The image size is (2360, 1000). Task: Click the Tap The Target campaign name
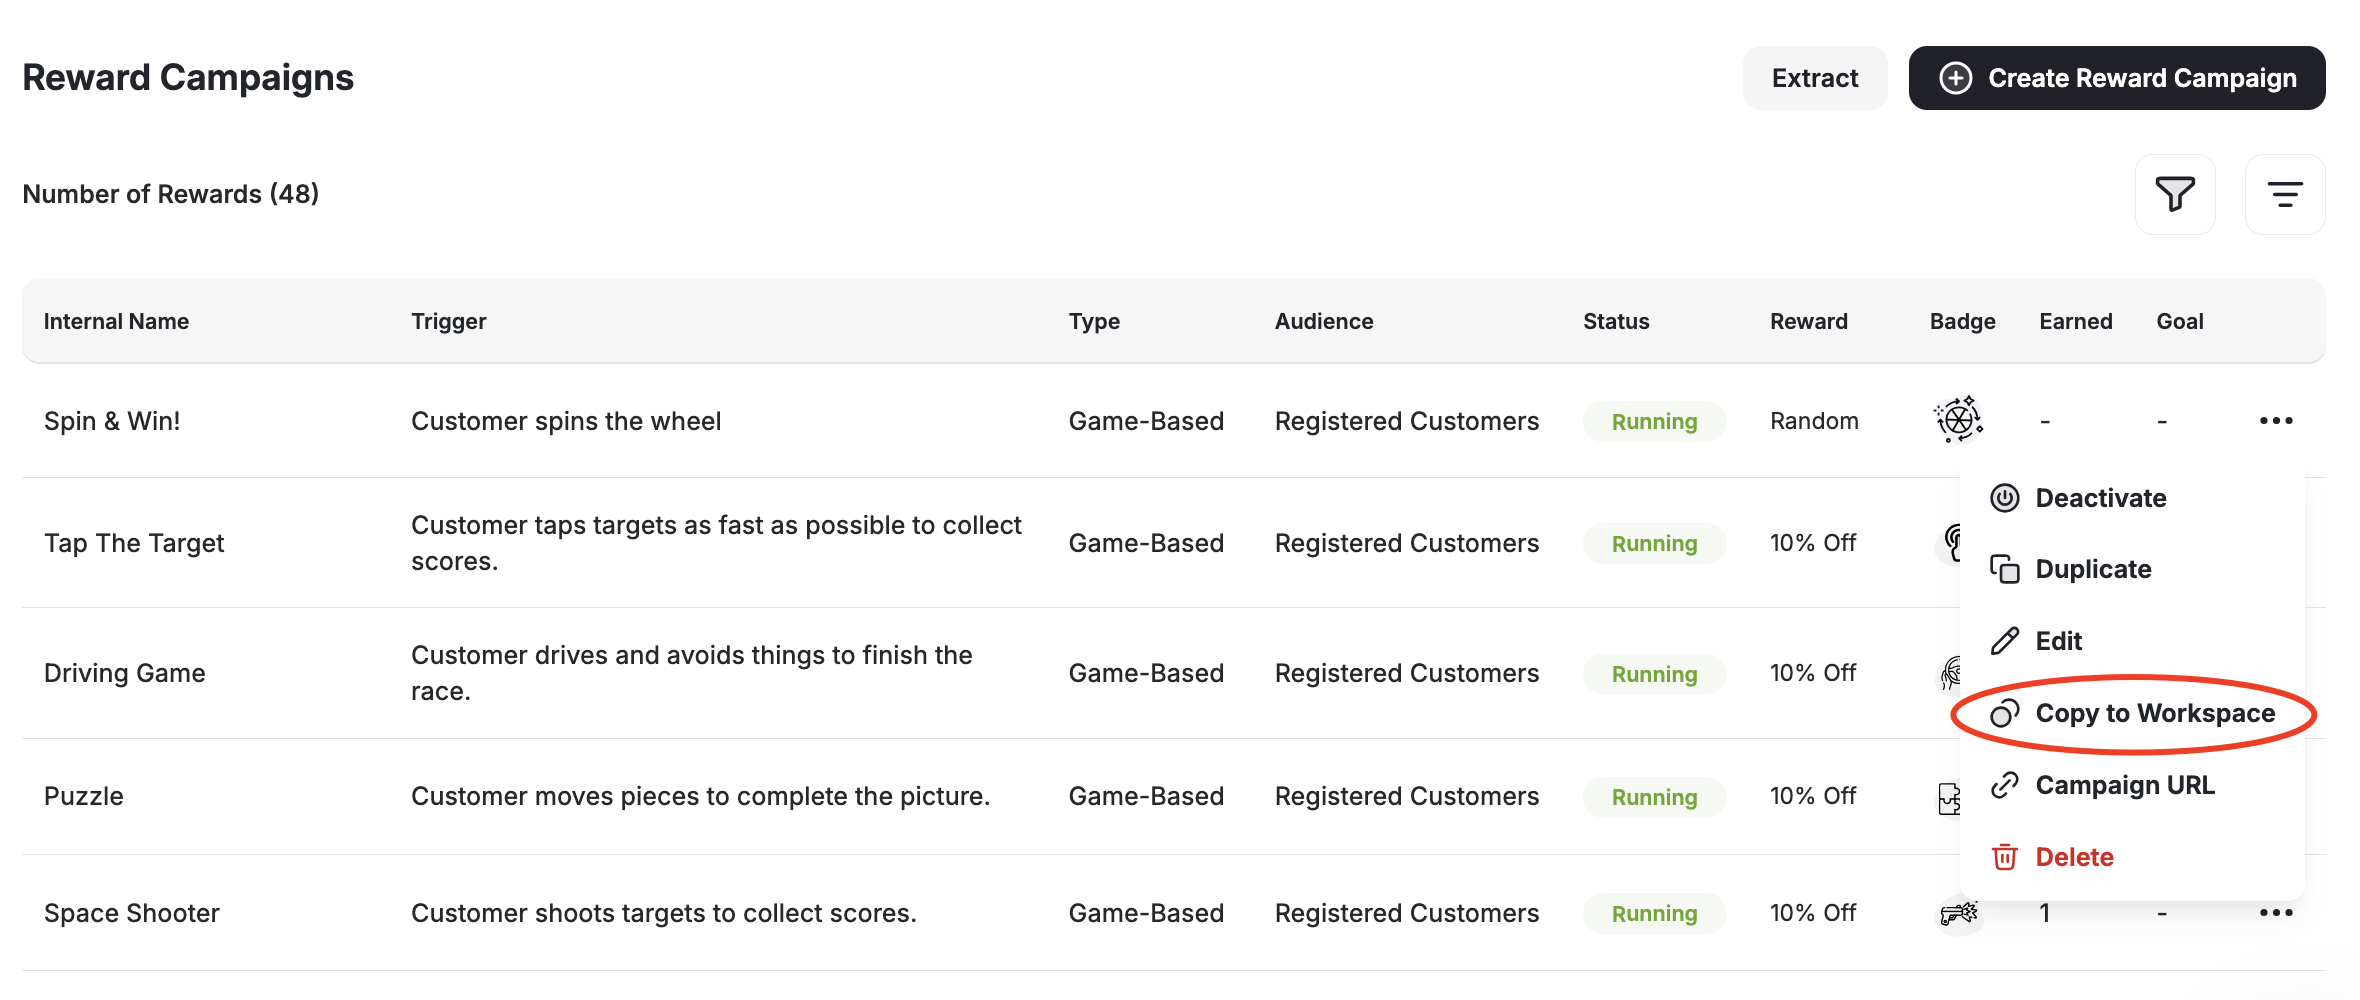[x=134, y=542]
